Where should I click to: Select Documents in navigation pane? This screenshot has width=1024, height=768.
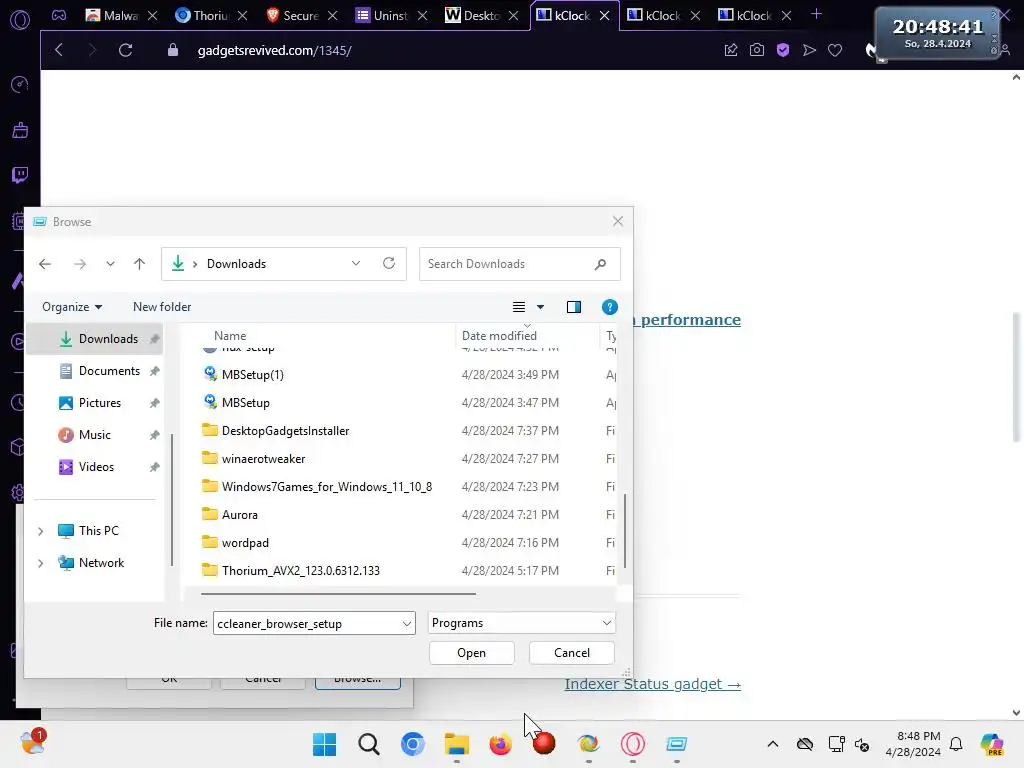click(95, 371)
